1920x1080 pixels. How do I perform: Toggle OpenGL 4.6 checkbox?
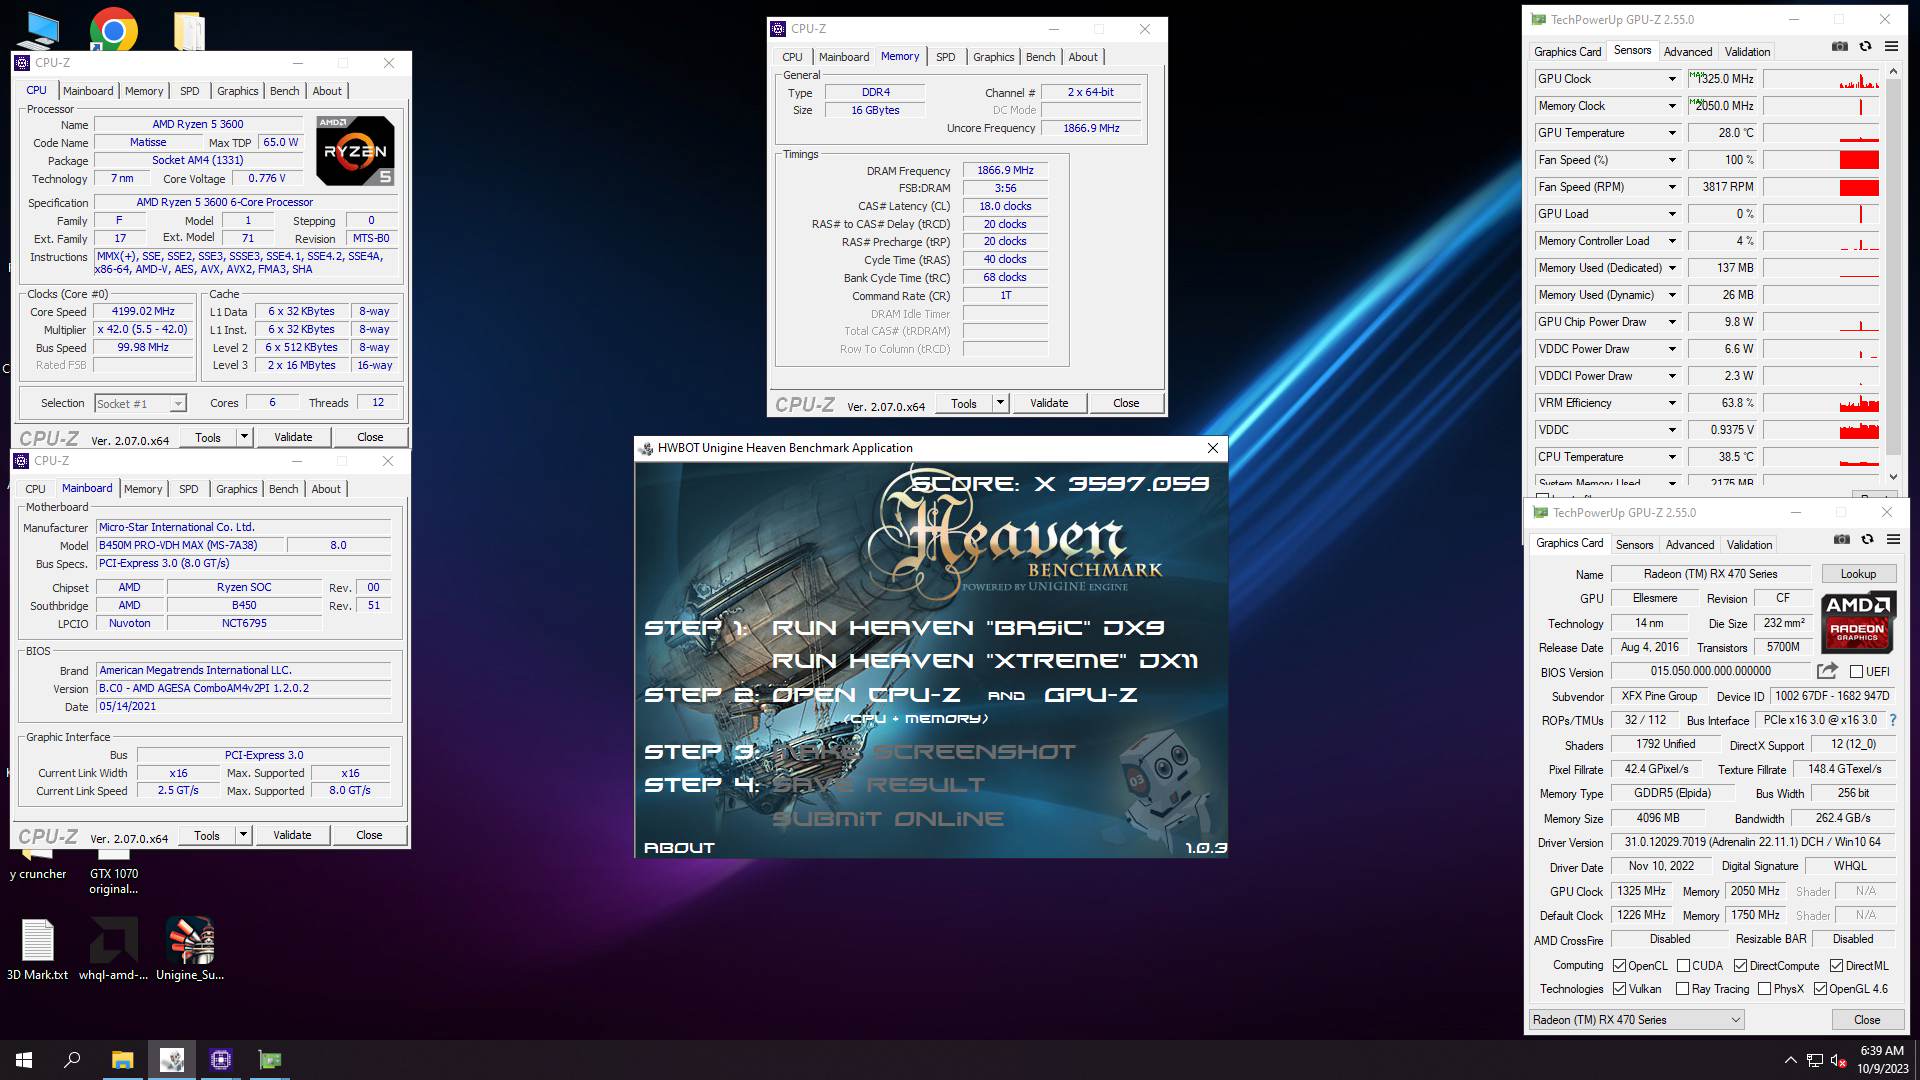1820,989
